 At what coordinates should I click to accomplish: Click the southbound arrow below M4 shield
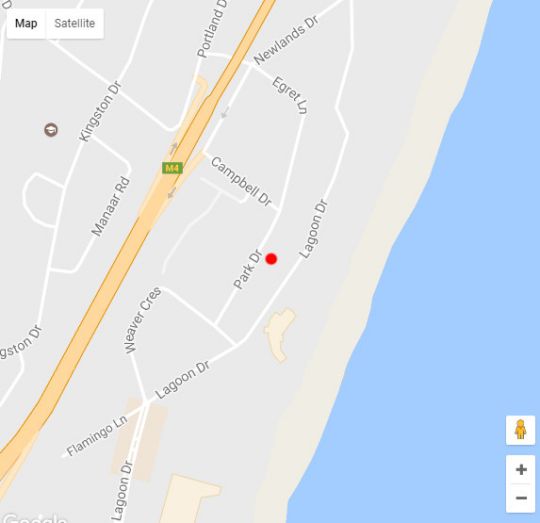(172, 193)
